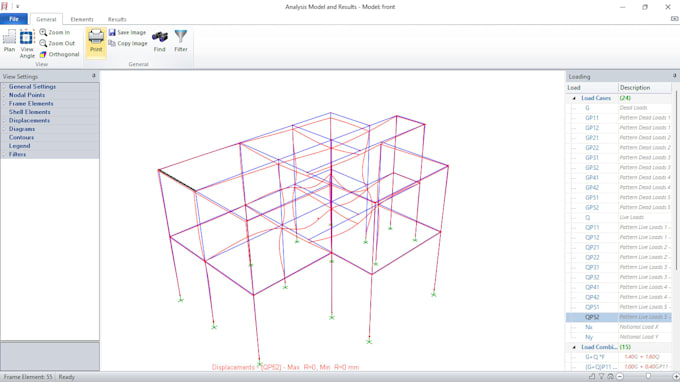The image size is (680, 382).
Task: Pin or unpin View Settings panel
Action: (x=94, y=76)
